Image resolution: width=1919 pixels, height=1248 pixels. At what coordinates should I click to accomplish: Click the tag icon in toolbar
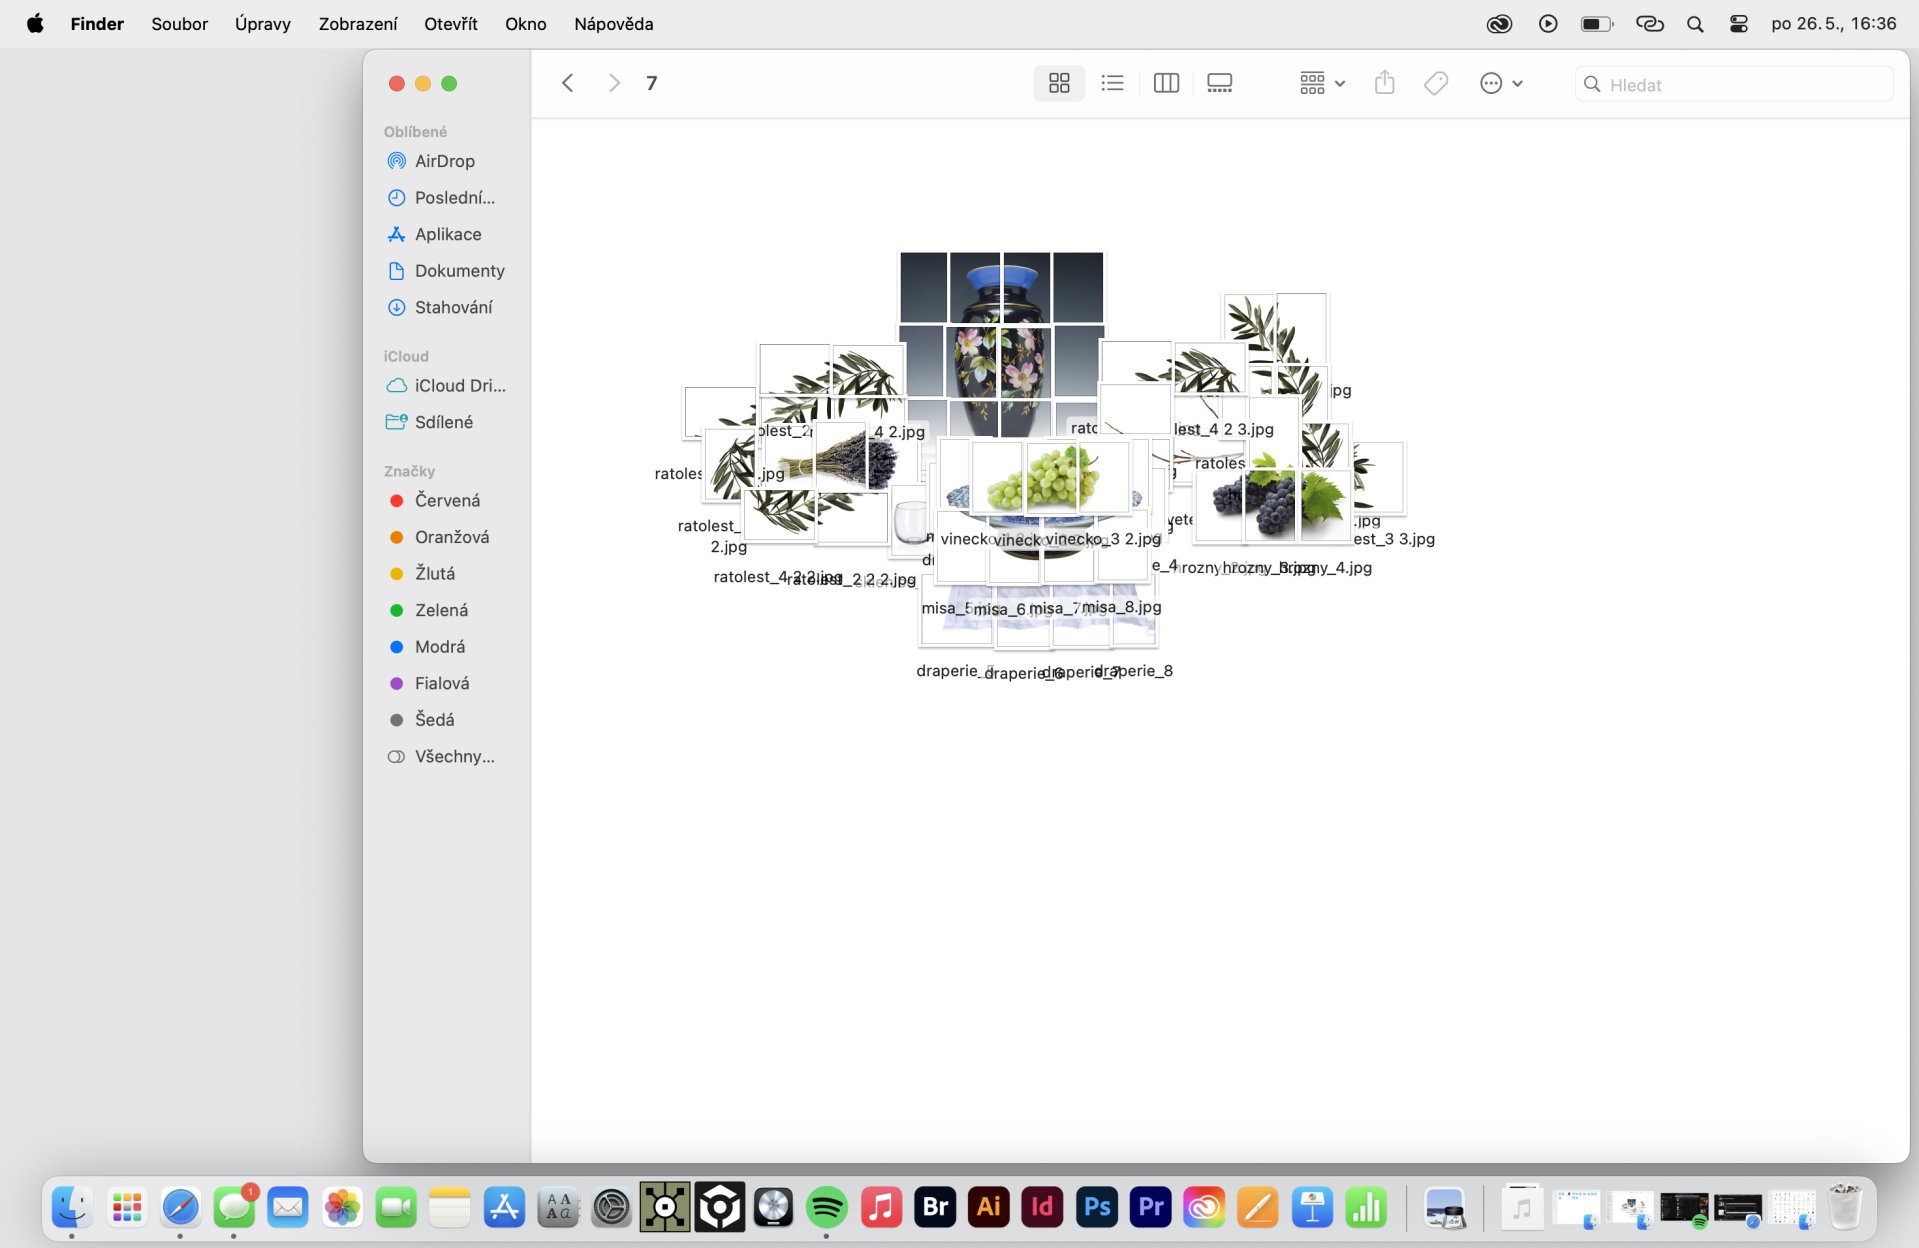tap(1436, 84)
